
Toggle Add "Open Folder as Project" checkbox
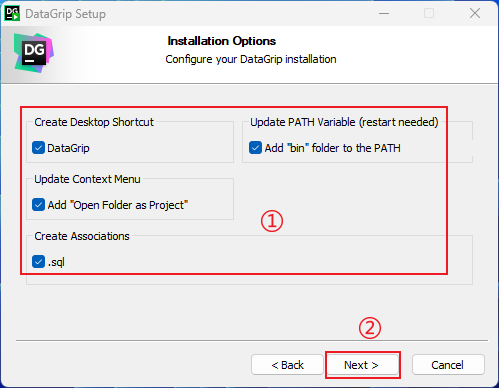[38, 205]
